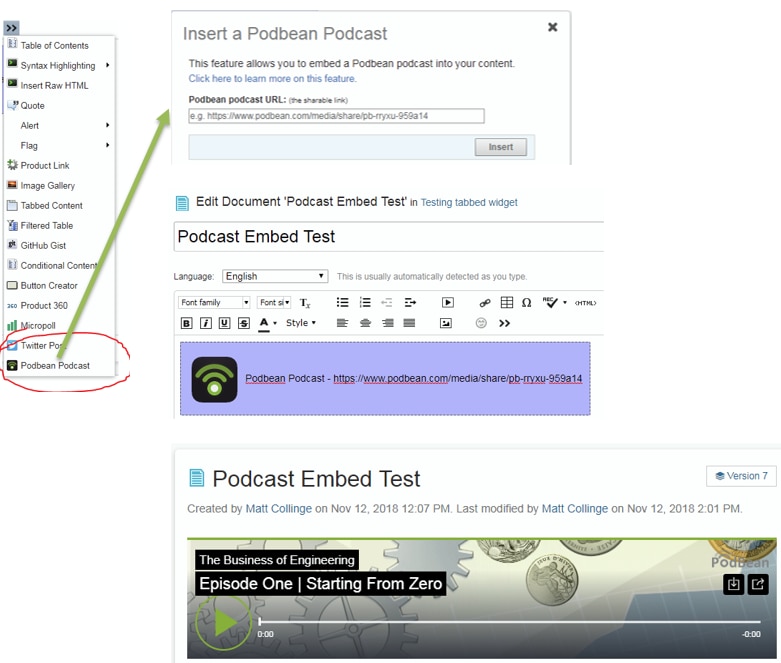781x663 pixels.
Task: Open the Font family dropdown
Action: coord(214,302)
